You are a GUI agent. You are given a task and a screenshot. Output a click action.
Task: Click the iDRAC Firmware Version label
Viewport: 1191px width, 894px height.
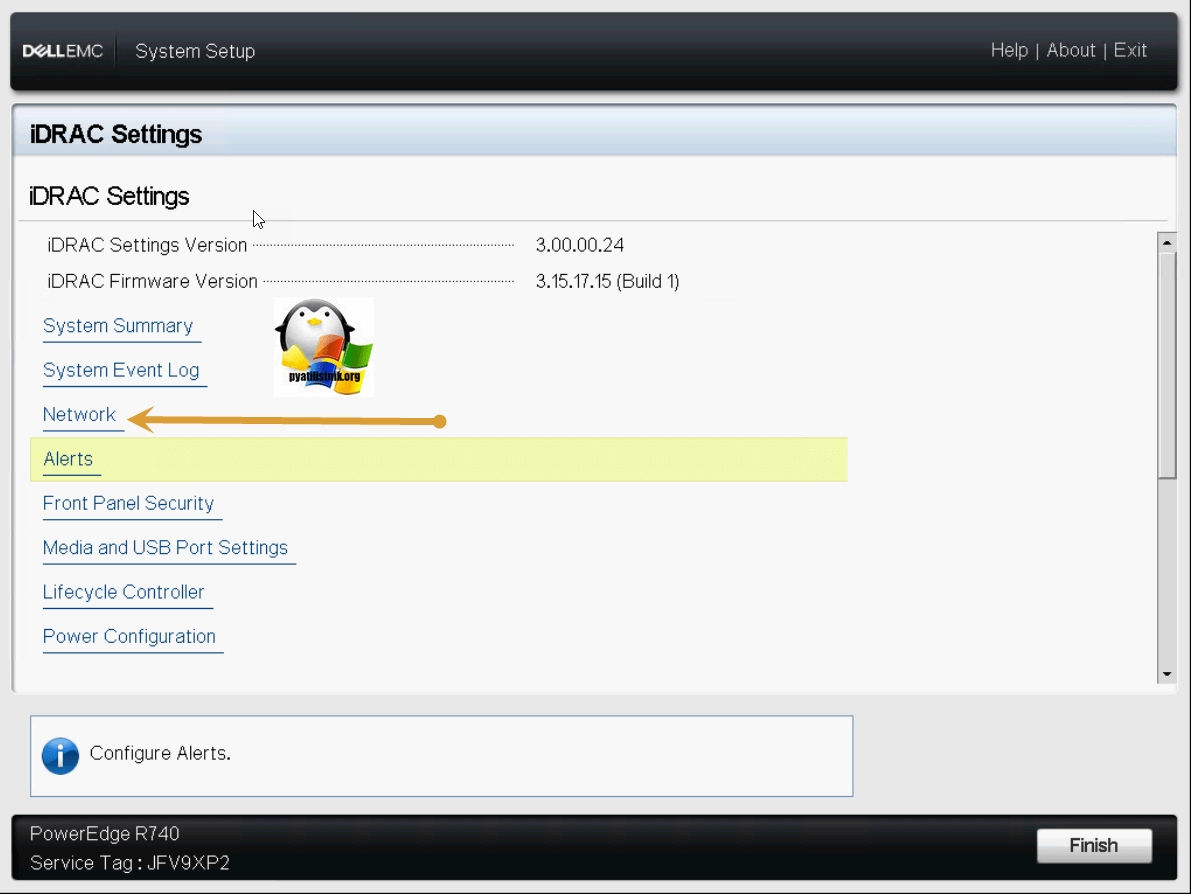point(153,282)
